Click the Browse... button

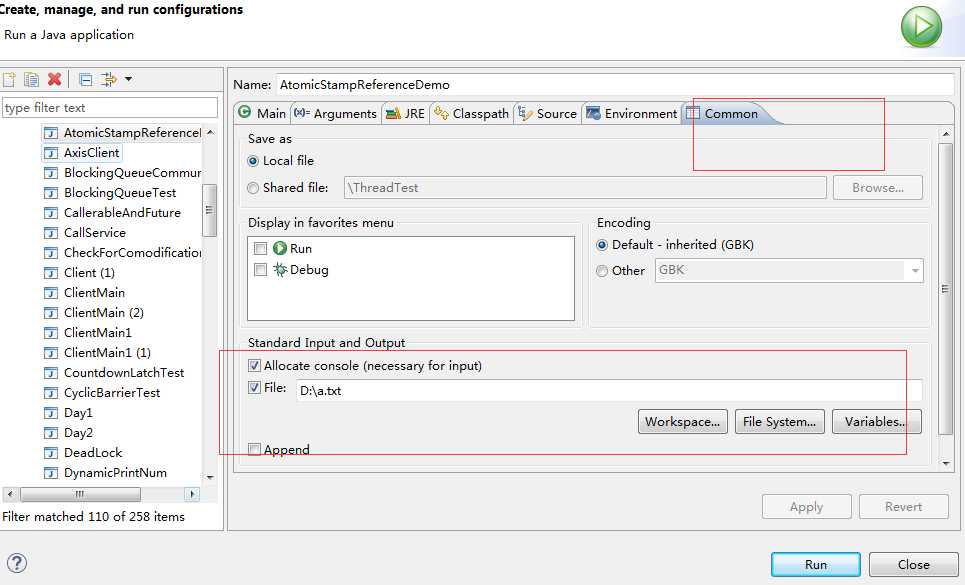pyautogui.click(x=878, y=188)
